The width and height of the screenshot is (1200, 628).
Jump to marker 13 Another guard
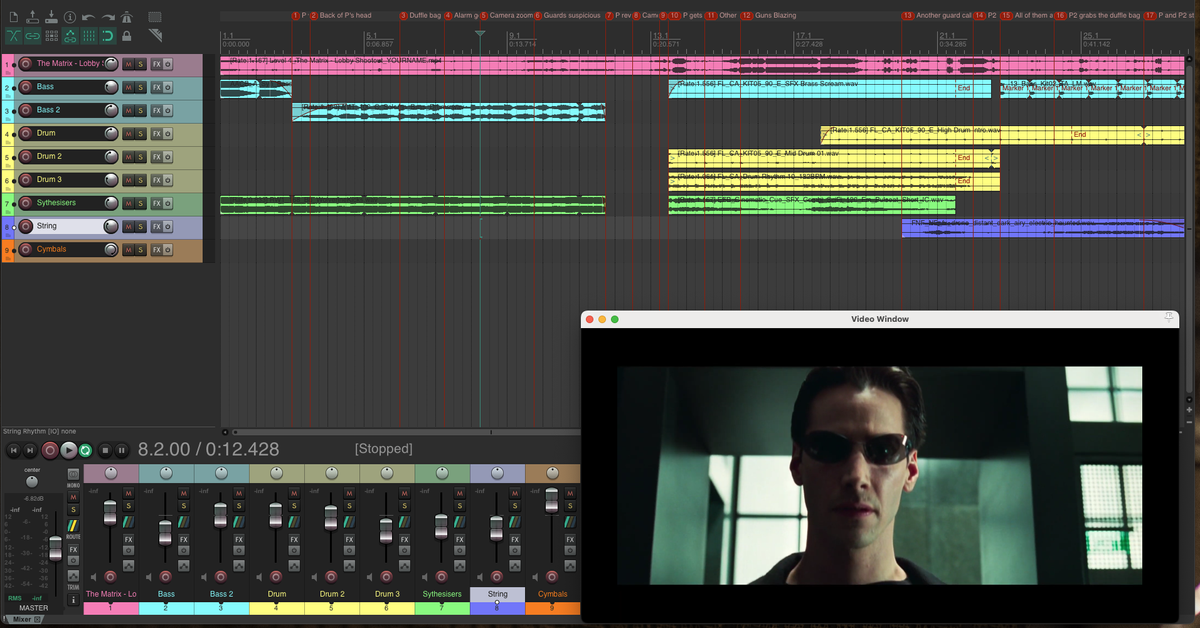pos(937,16)
